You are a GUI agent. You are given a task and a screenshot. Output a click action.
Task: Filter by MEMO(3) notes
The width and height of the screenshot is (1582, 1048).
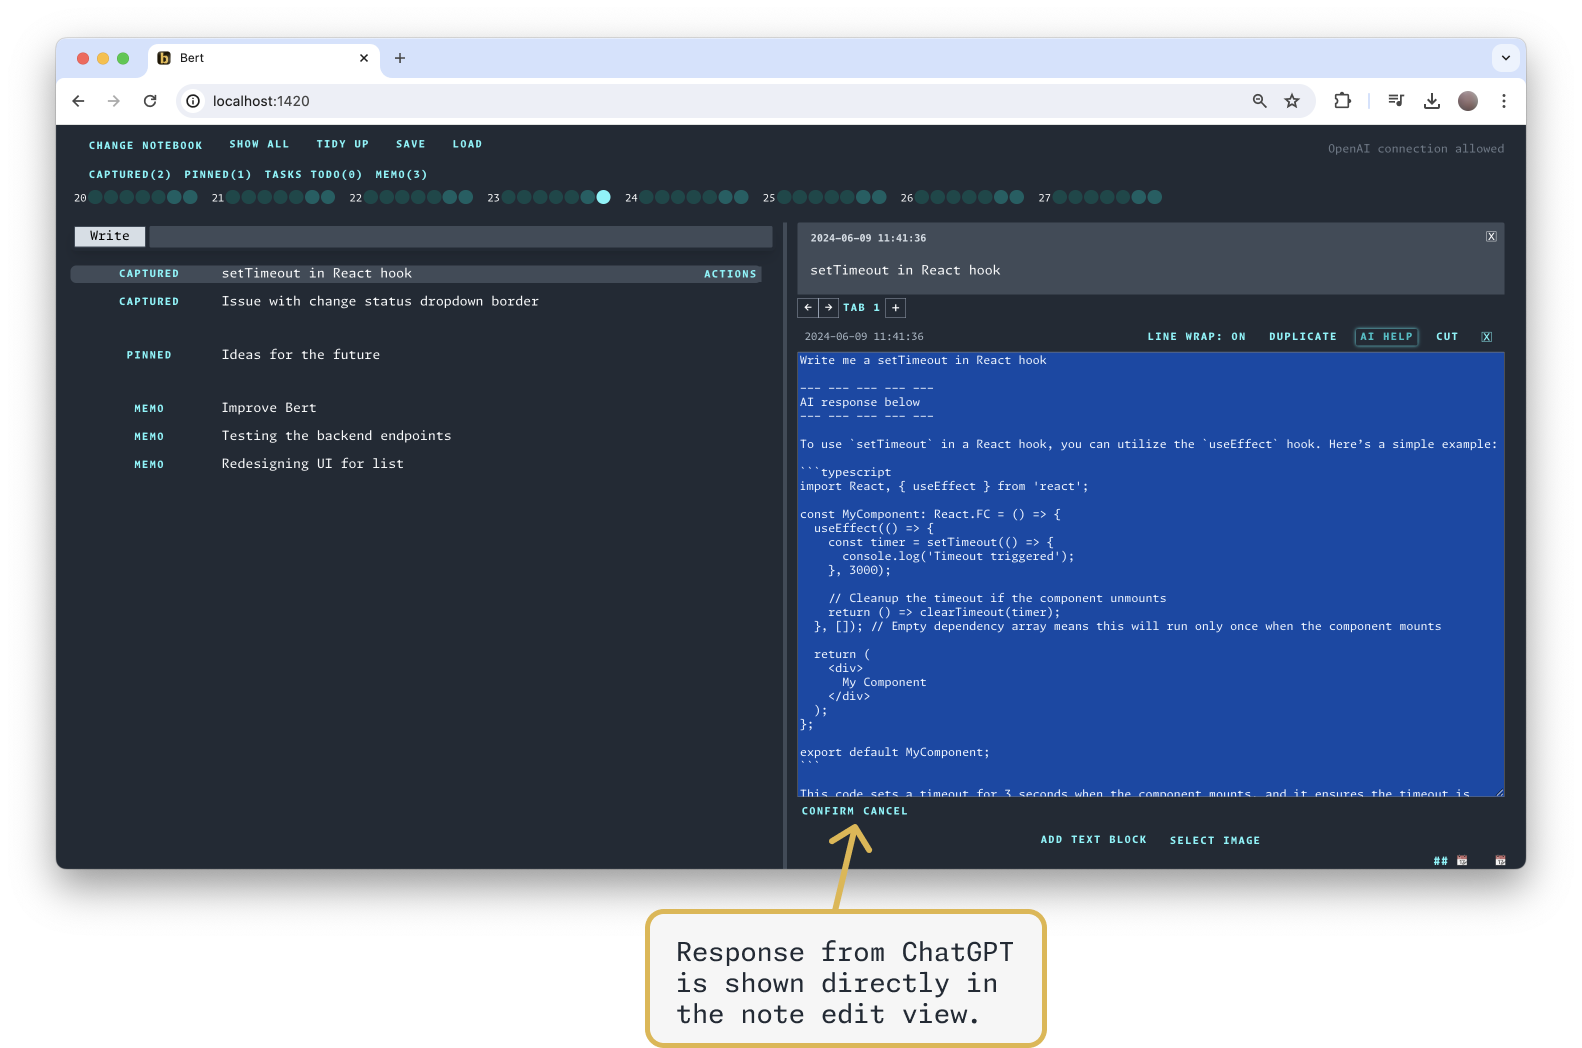click(401, 175)
